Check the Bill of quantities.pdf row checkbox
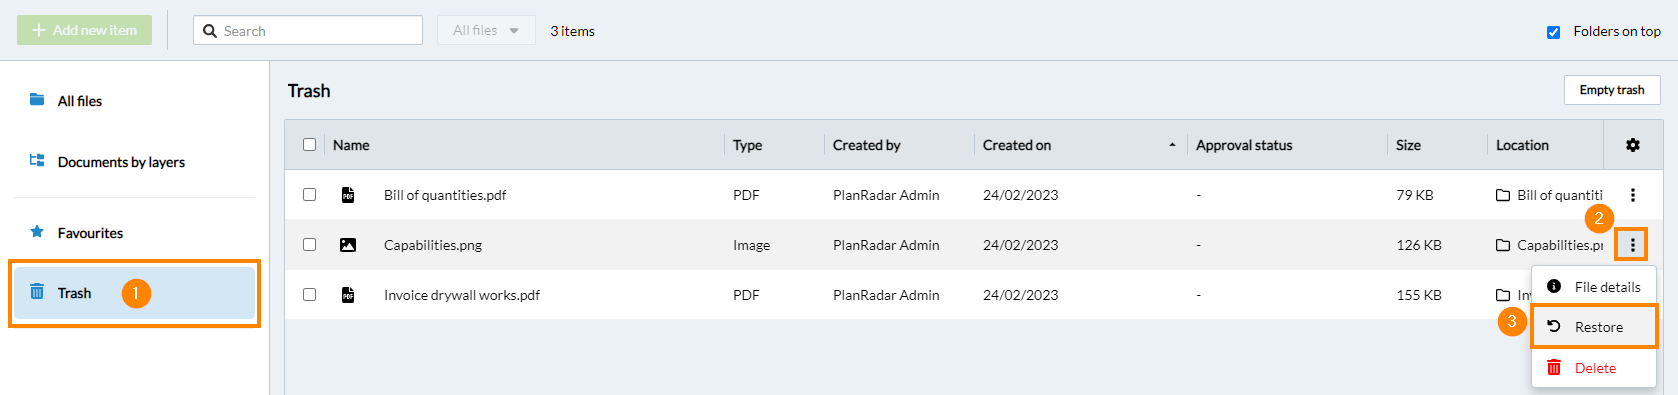Viewport: 1678px width, 395px height. click(310, 194)
